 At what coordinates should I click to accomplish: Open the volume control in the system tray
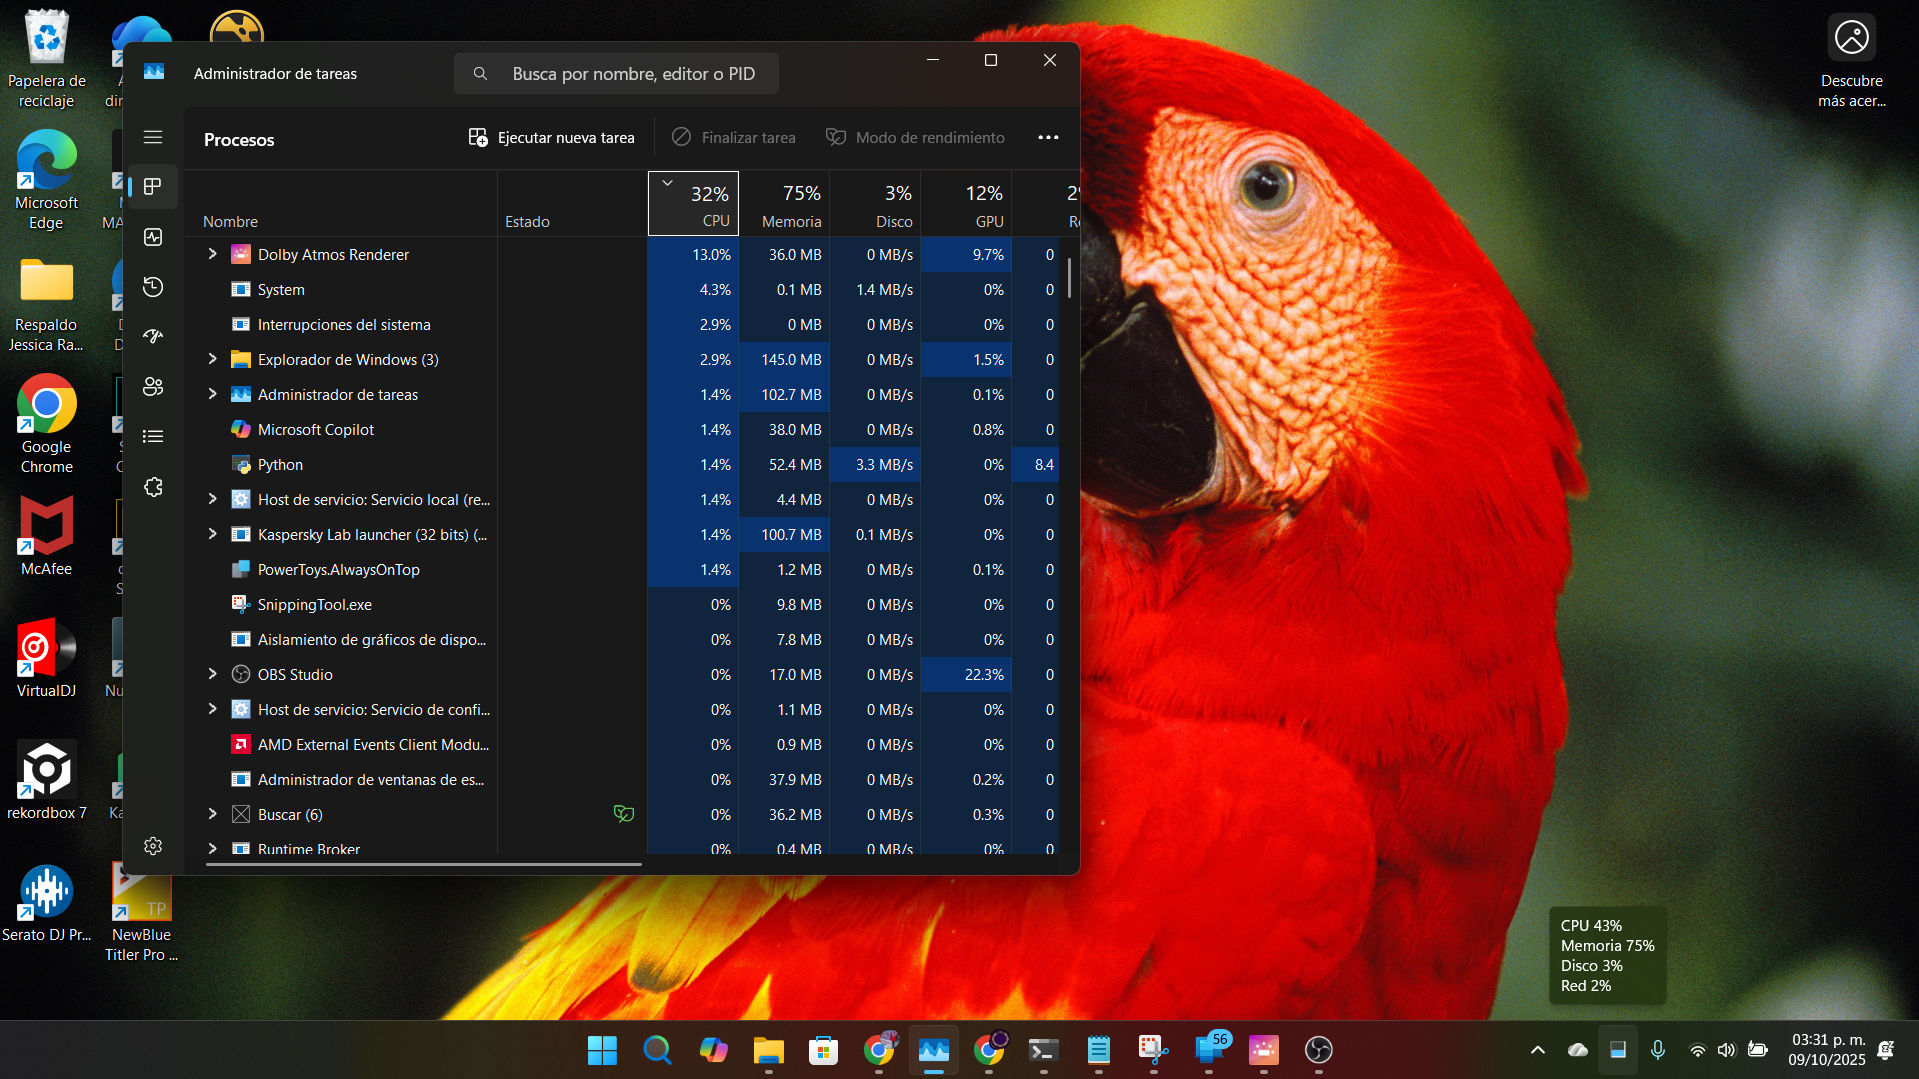[x=1727, y=1050]
